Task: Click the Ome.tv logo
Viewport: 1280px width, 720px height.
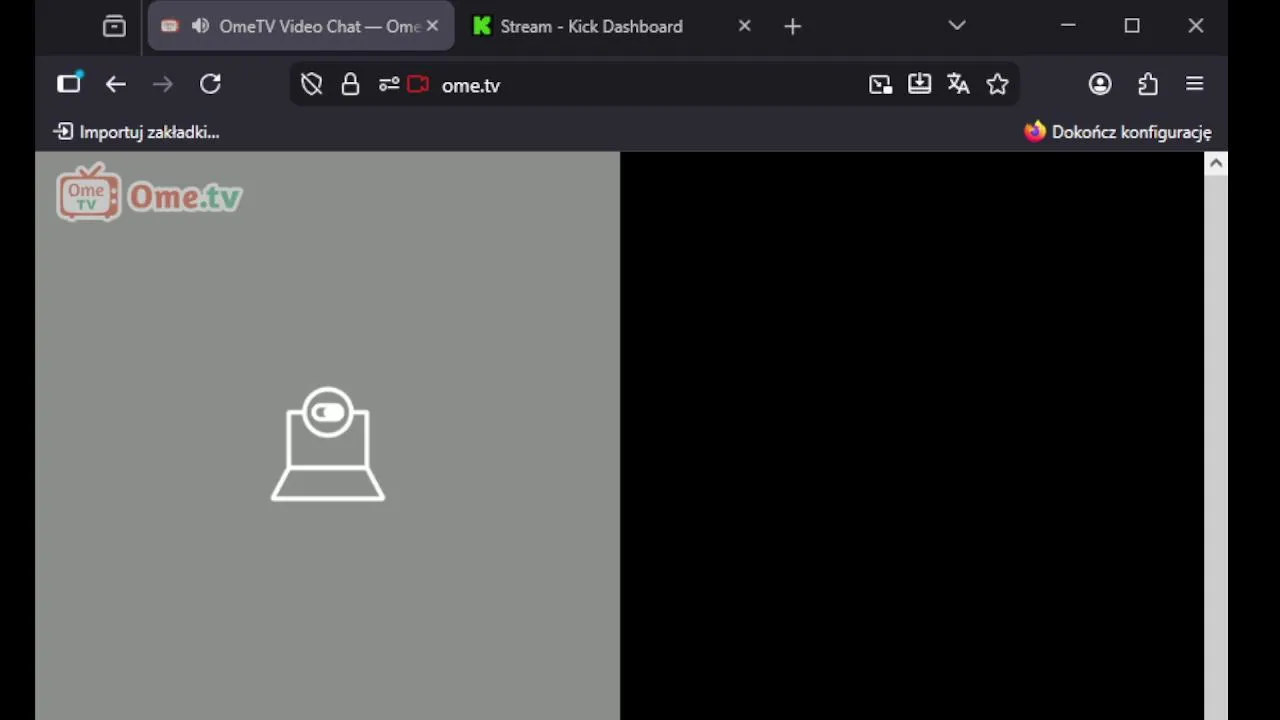Action: (149, 192)
